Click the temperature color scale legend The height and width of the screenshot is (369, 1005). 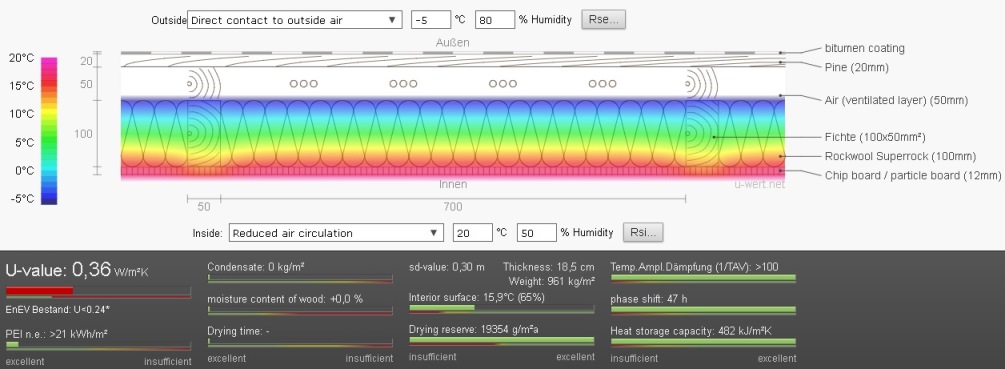(x=49, y=131)
